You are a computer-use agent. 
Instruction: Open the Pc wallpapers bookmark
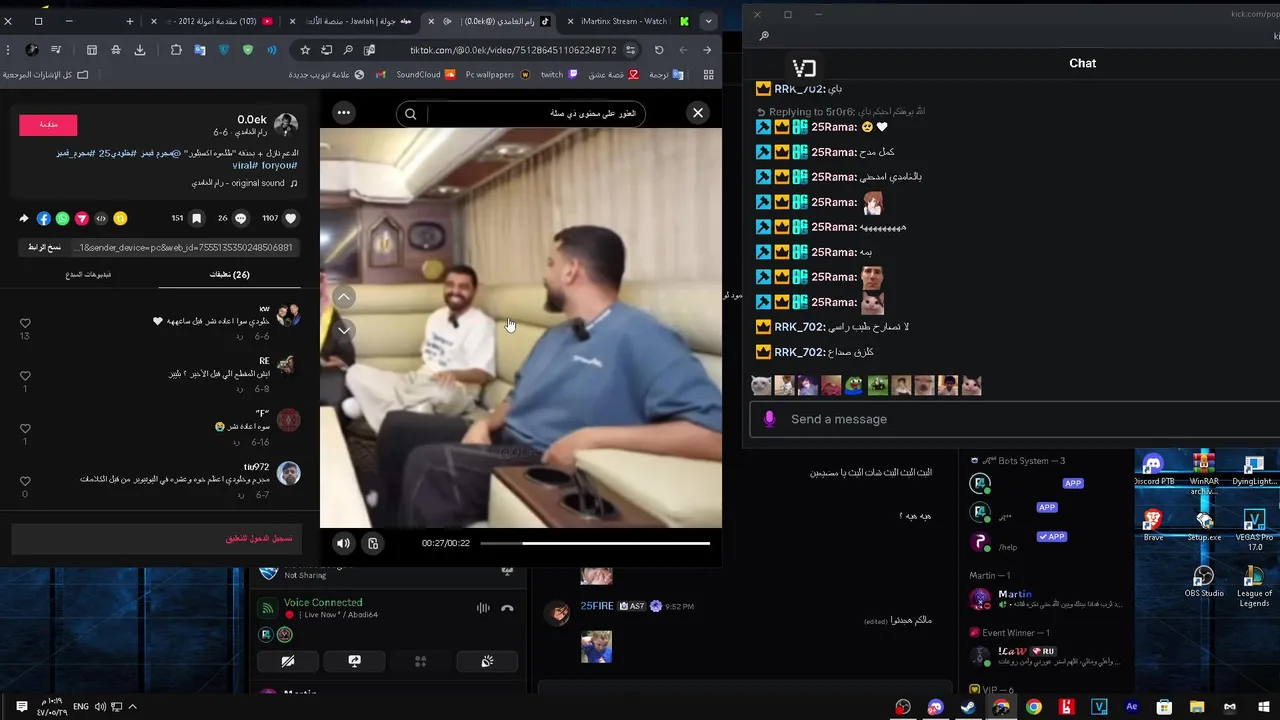[x=497, y=75]
